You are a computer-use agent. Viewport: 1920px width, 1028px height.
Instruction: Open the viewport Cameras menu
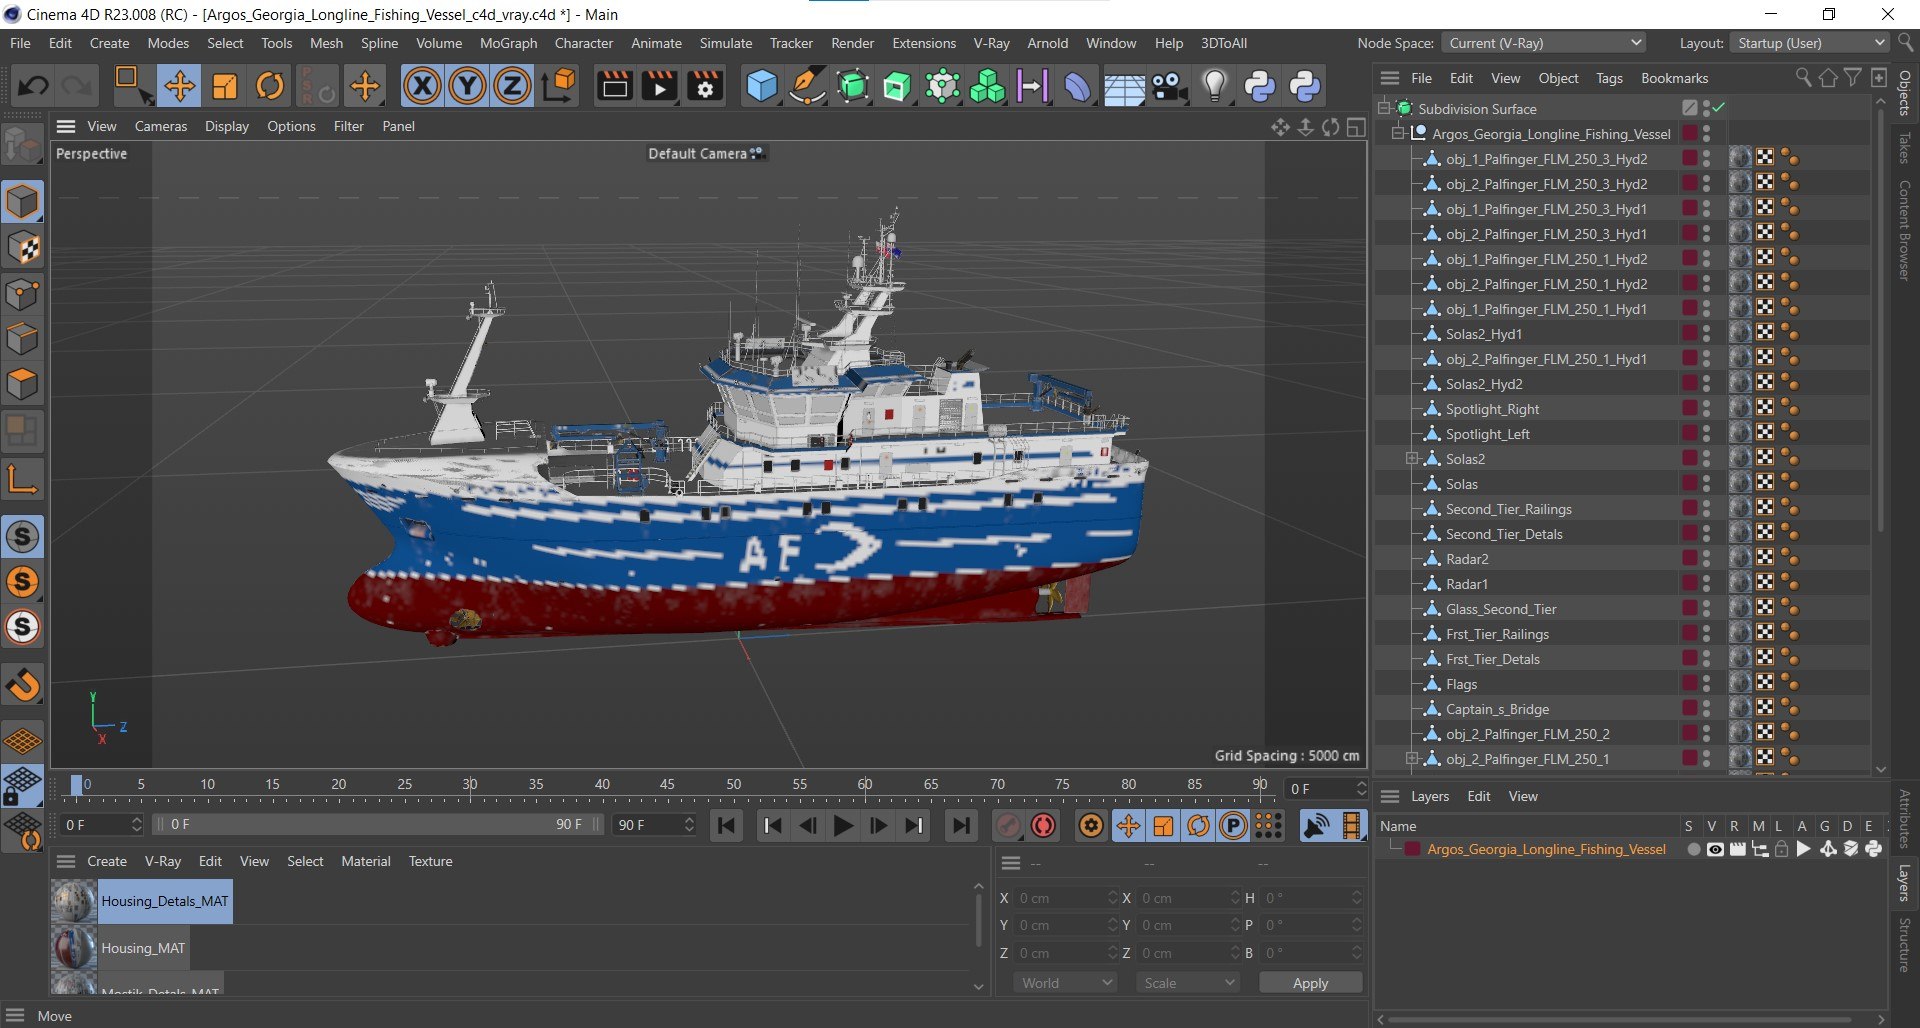tap(161, 126)
